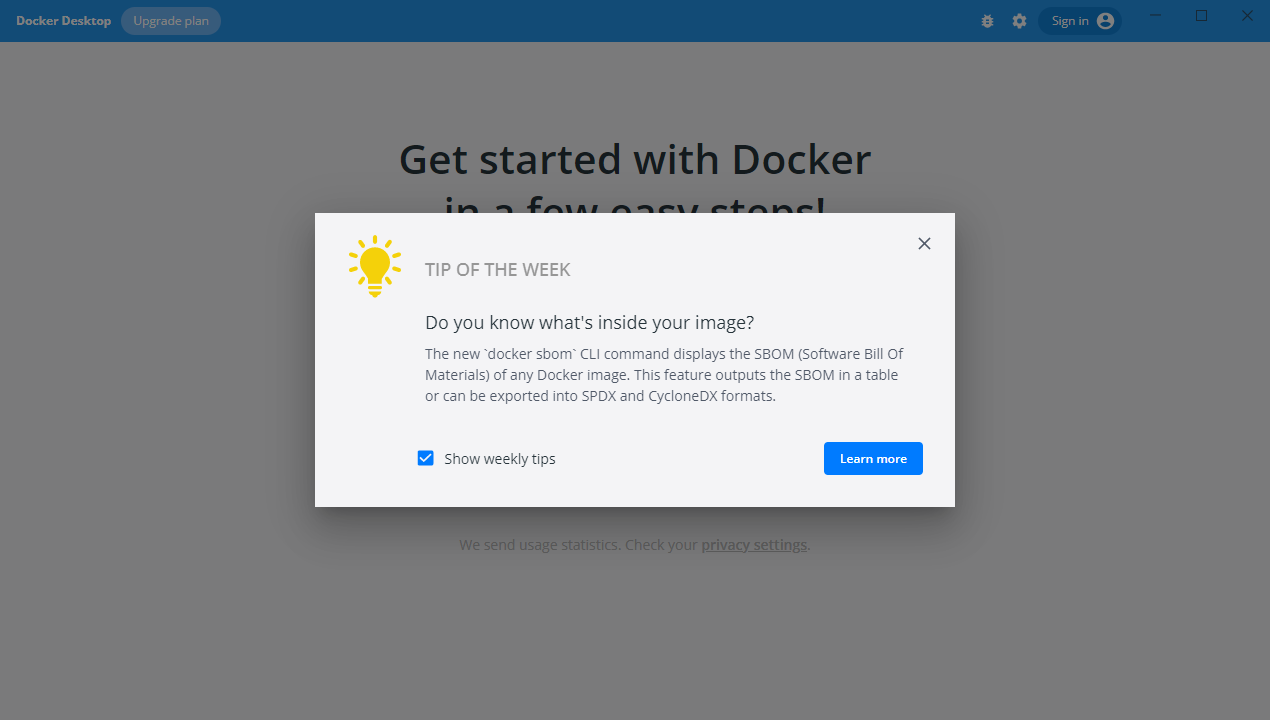Click the yellow lightbulb tip icon
Screen dimensions: 1270x720
(x=375, y=266)
